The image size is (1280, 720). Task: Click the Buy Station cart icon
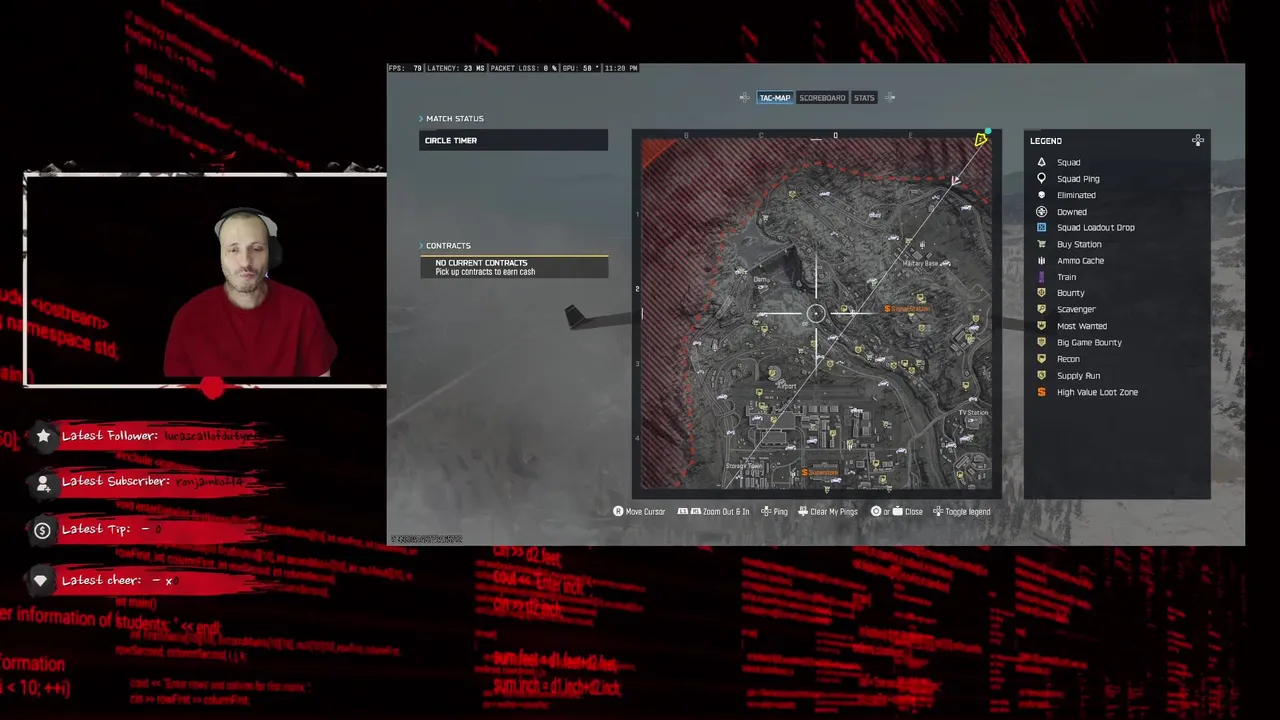(x=1041, y=244)
